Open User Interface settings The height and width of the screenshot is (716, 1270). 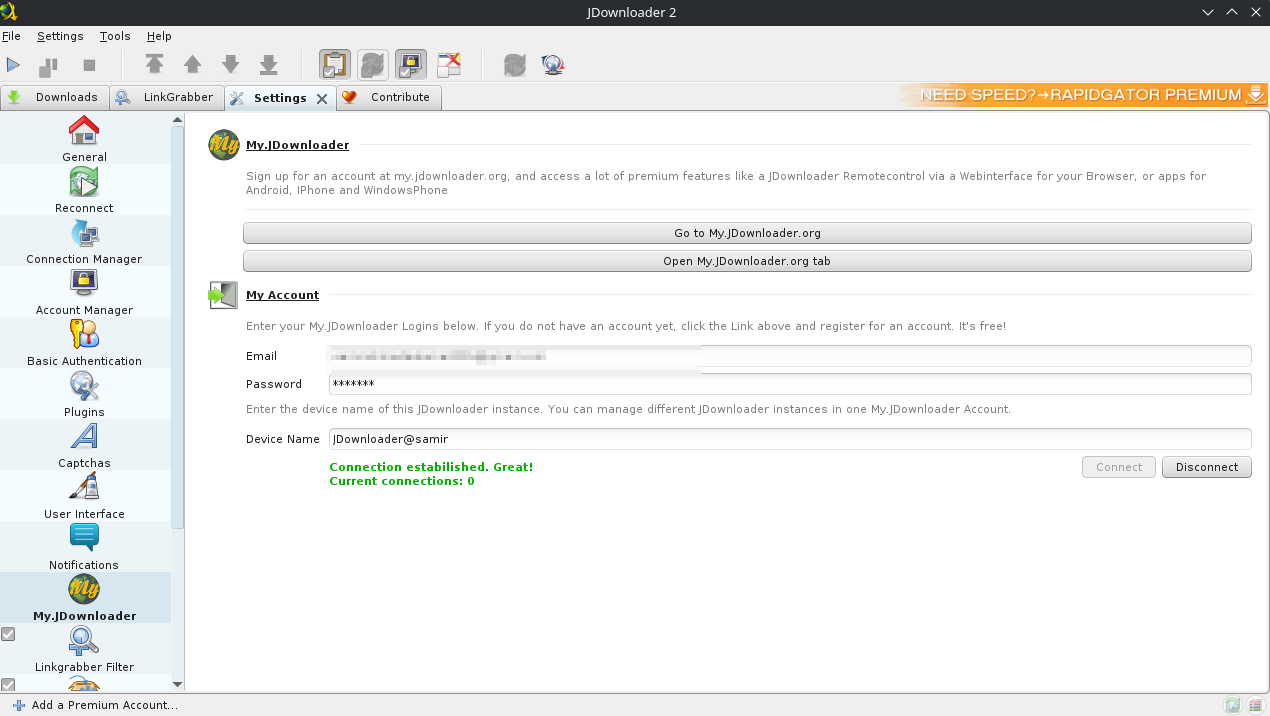(85, 495)
